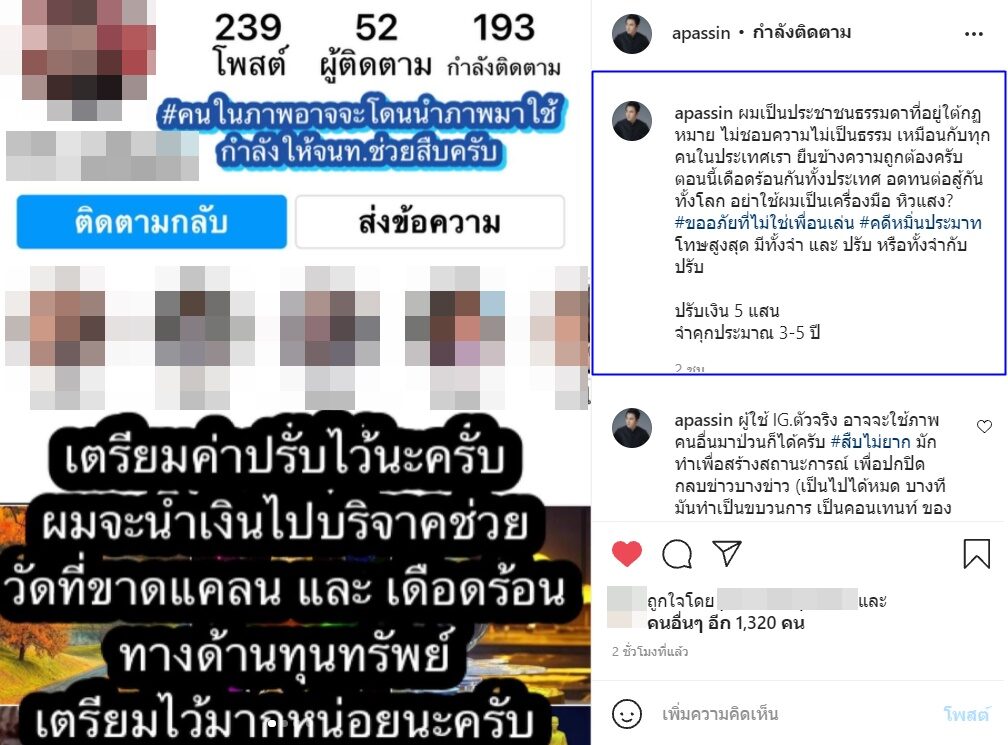The image size is (1008, 745).
Task: Unlike the post via red heart icon
Action: (627, 553)
